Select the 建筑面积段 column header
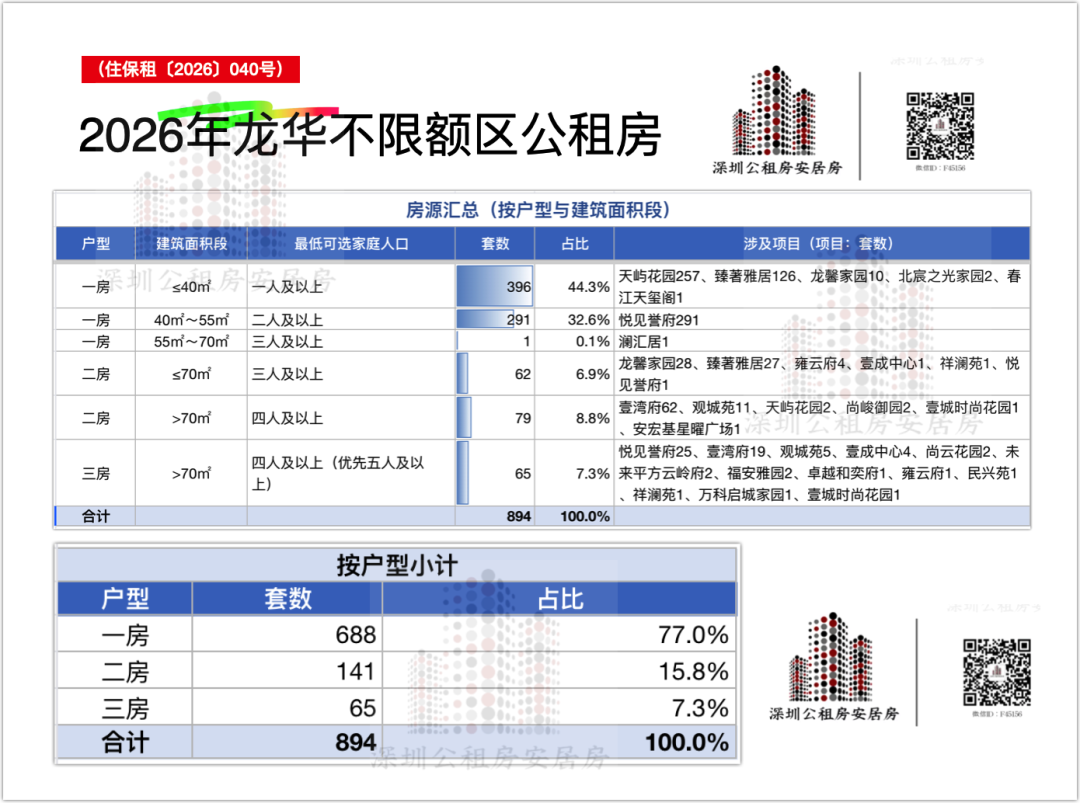1080x803 pixels. [x=191, y=244]
